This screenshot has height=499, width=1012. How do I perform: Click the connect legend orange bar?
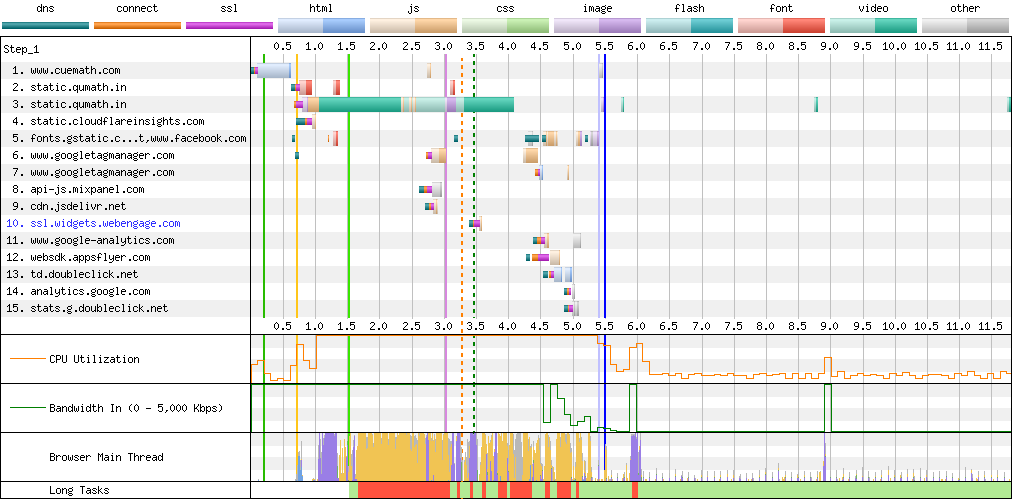click(x=137, y=25)
